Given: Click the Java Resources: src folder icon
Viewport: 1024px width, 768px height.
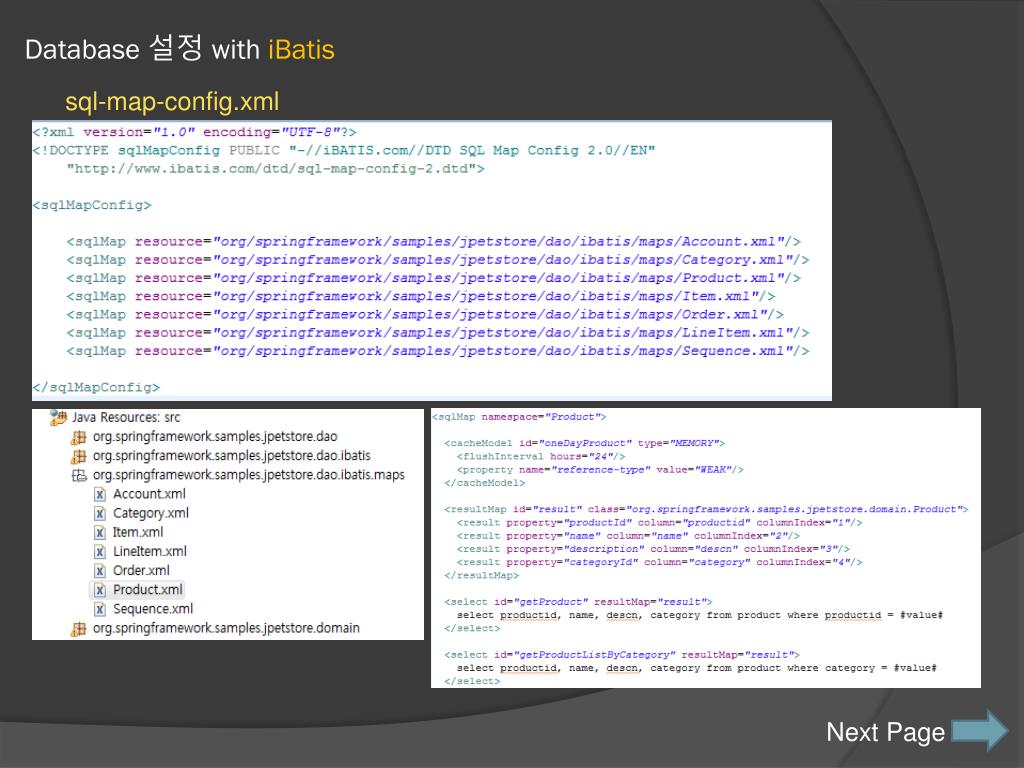Looking at the screenshot, I should 59,417.
